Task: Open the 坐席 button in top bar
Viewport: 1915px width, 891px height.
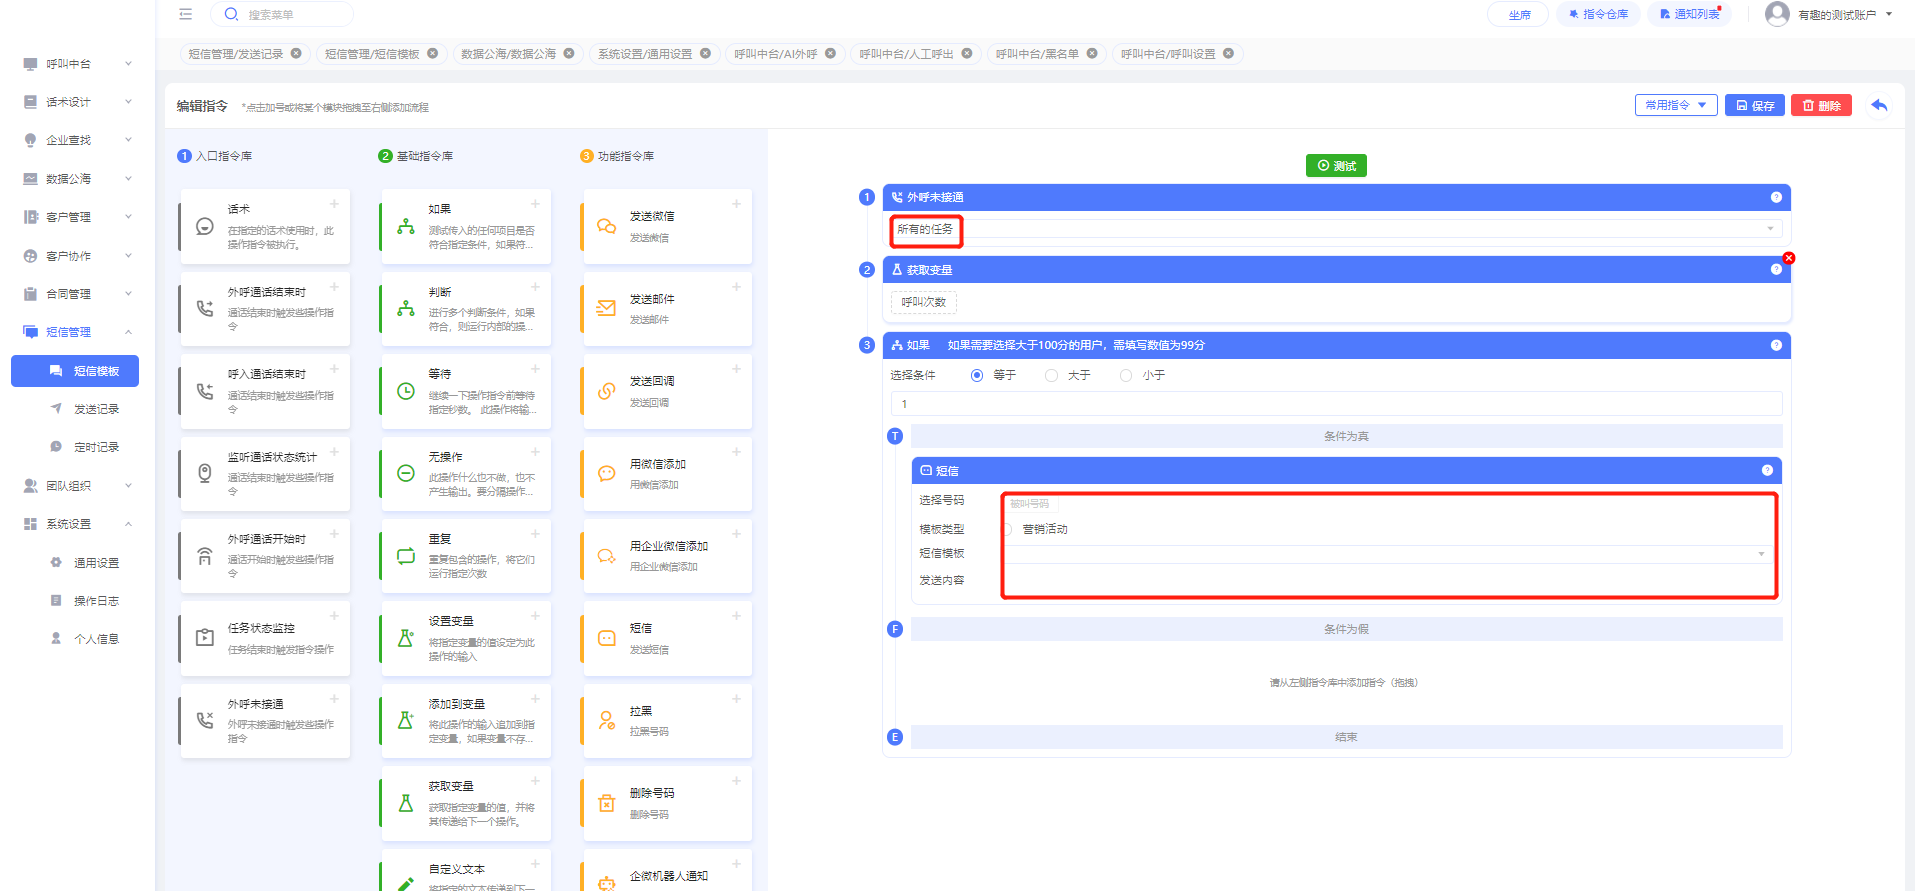Action: [x=1518, y=14]
